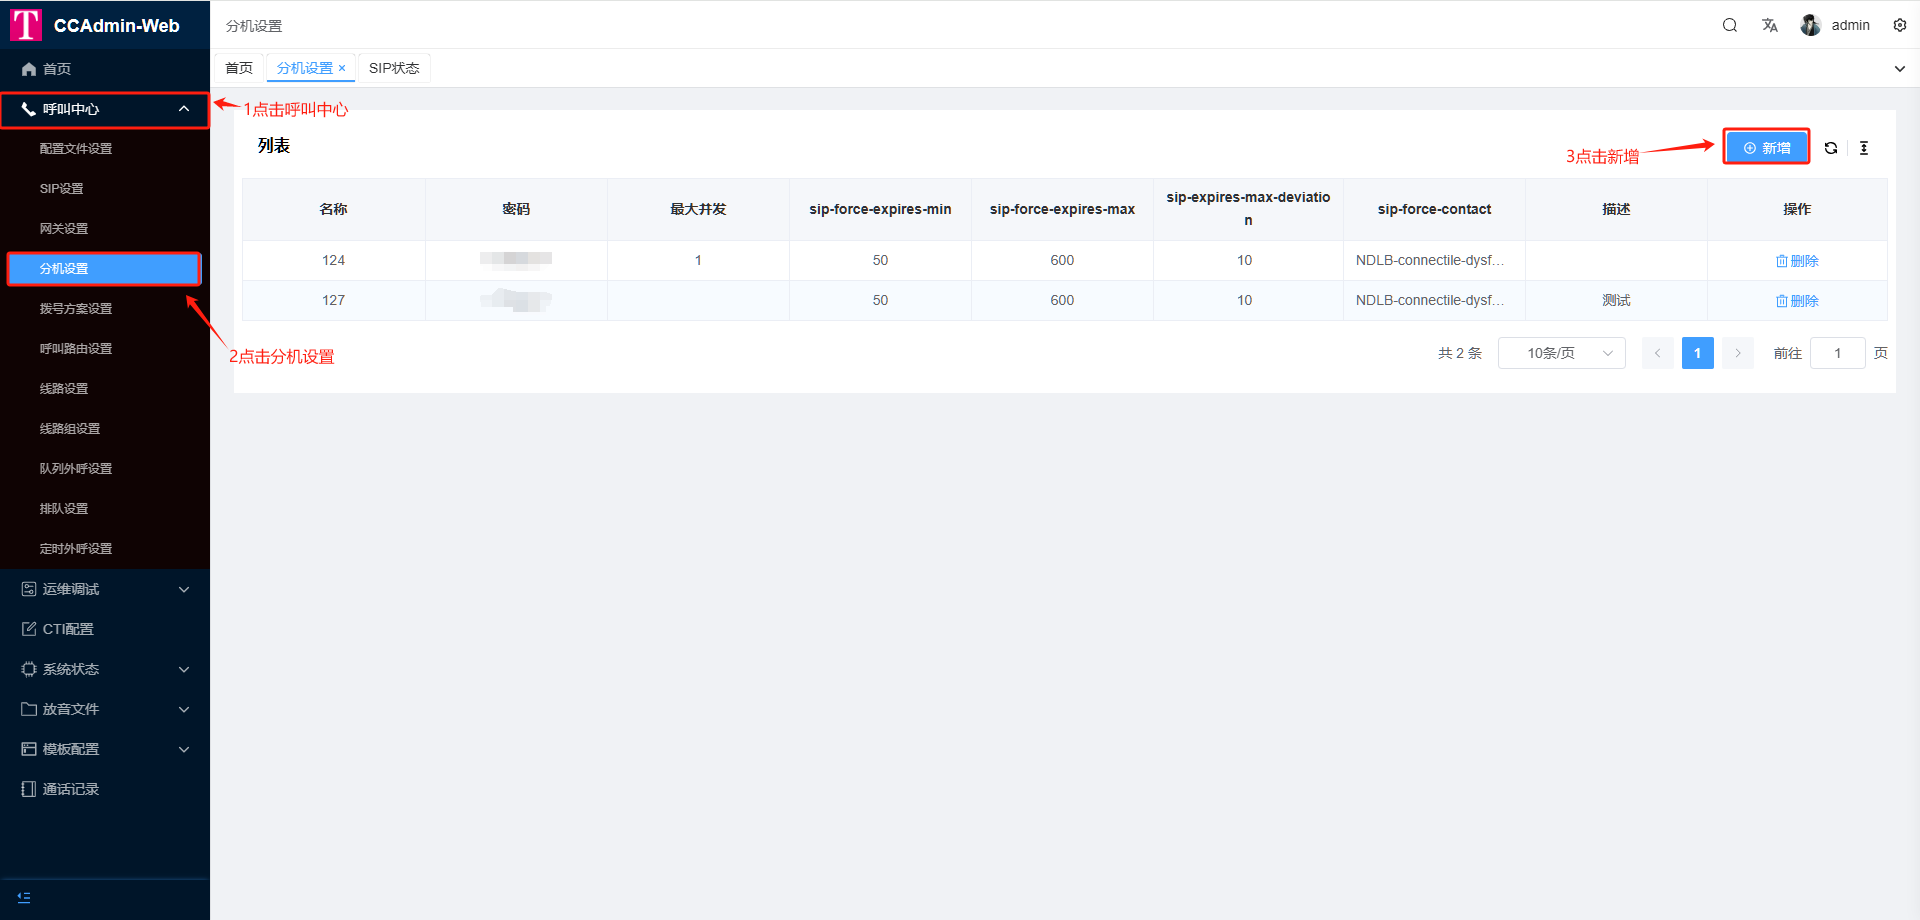Close the 分机设置 tab with its x
The width and height of the screenshot is (1920, 920).
coord(342,68)
